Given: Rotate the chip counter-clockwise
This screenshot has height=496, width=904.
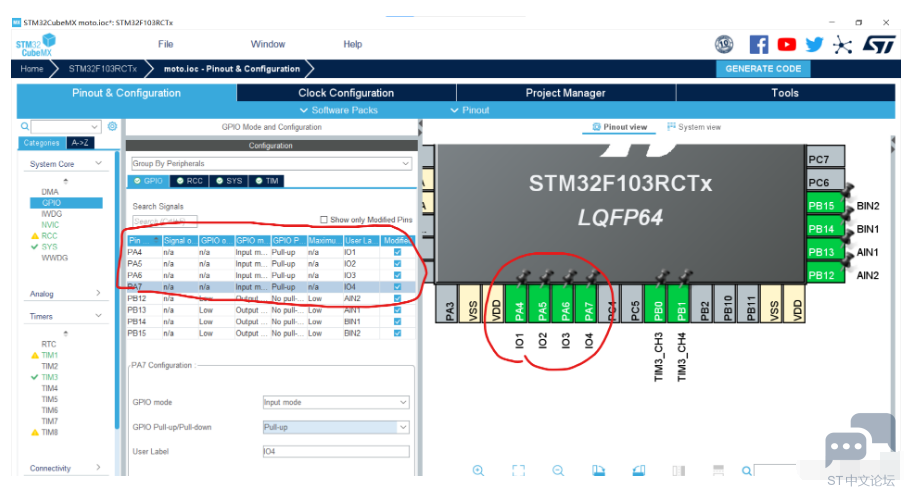Looking at the screenshot, I should [x=639, y=471].
